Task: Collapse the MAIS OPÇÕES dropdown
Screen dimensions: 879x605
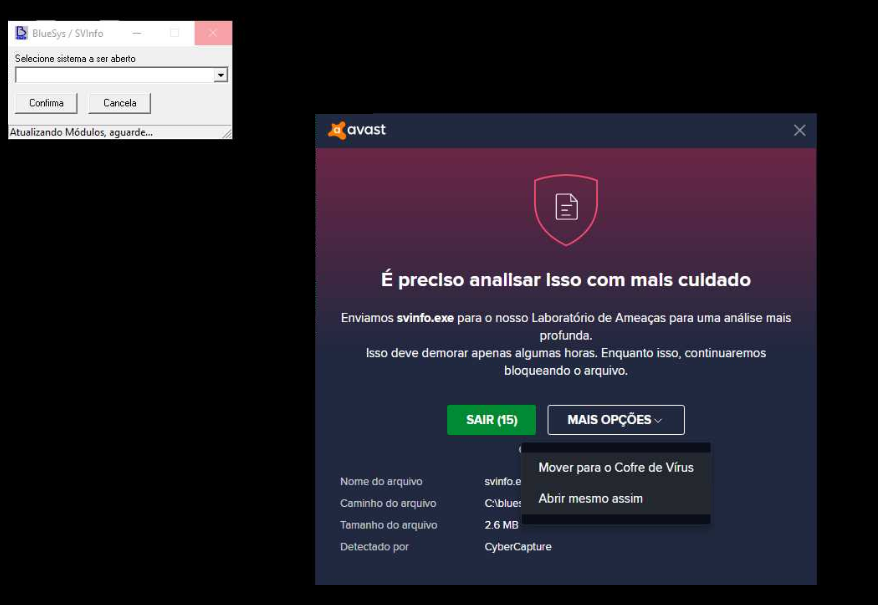Action: click(x=616, y=420)
